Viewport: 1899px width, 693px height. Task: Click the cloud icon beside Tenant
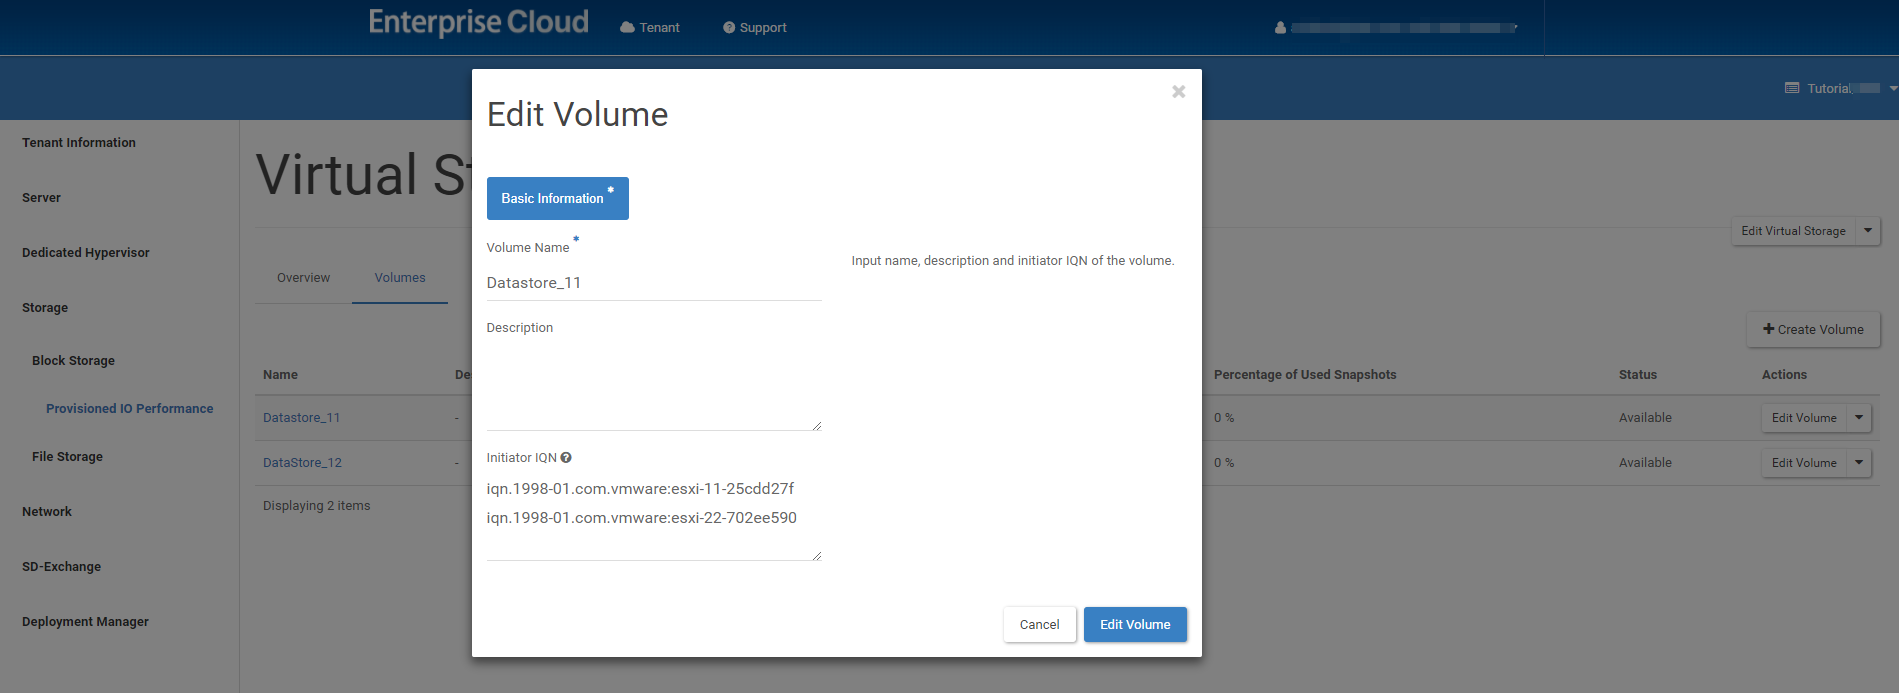[x=627, y=28]
